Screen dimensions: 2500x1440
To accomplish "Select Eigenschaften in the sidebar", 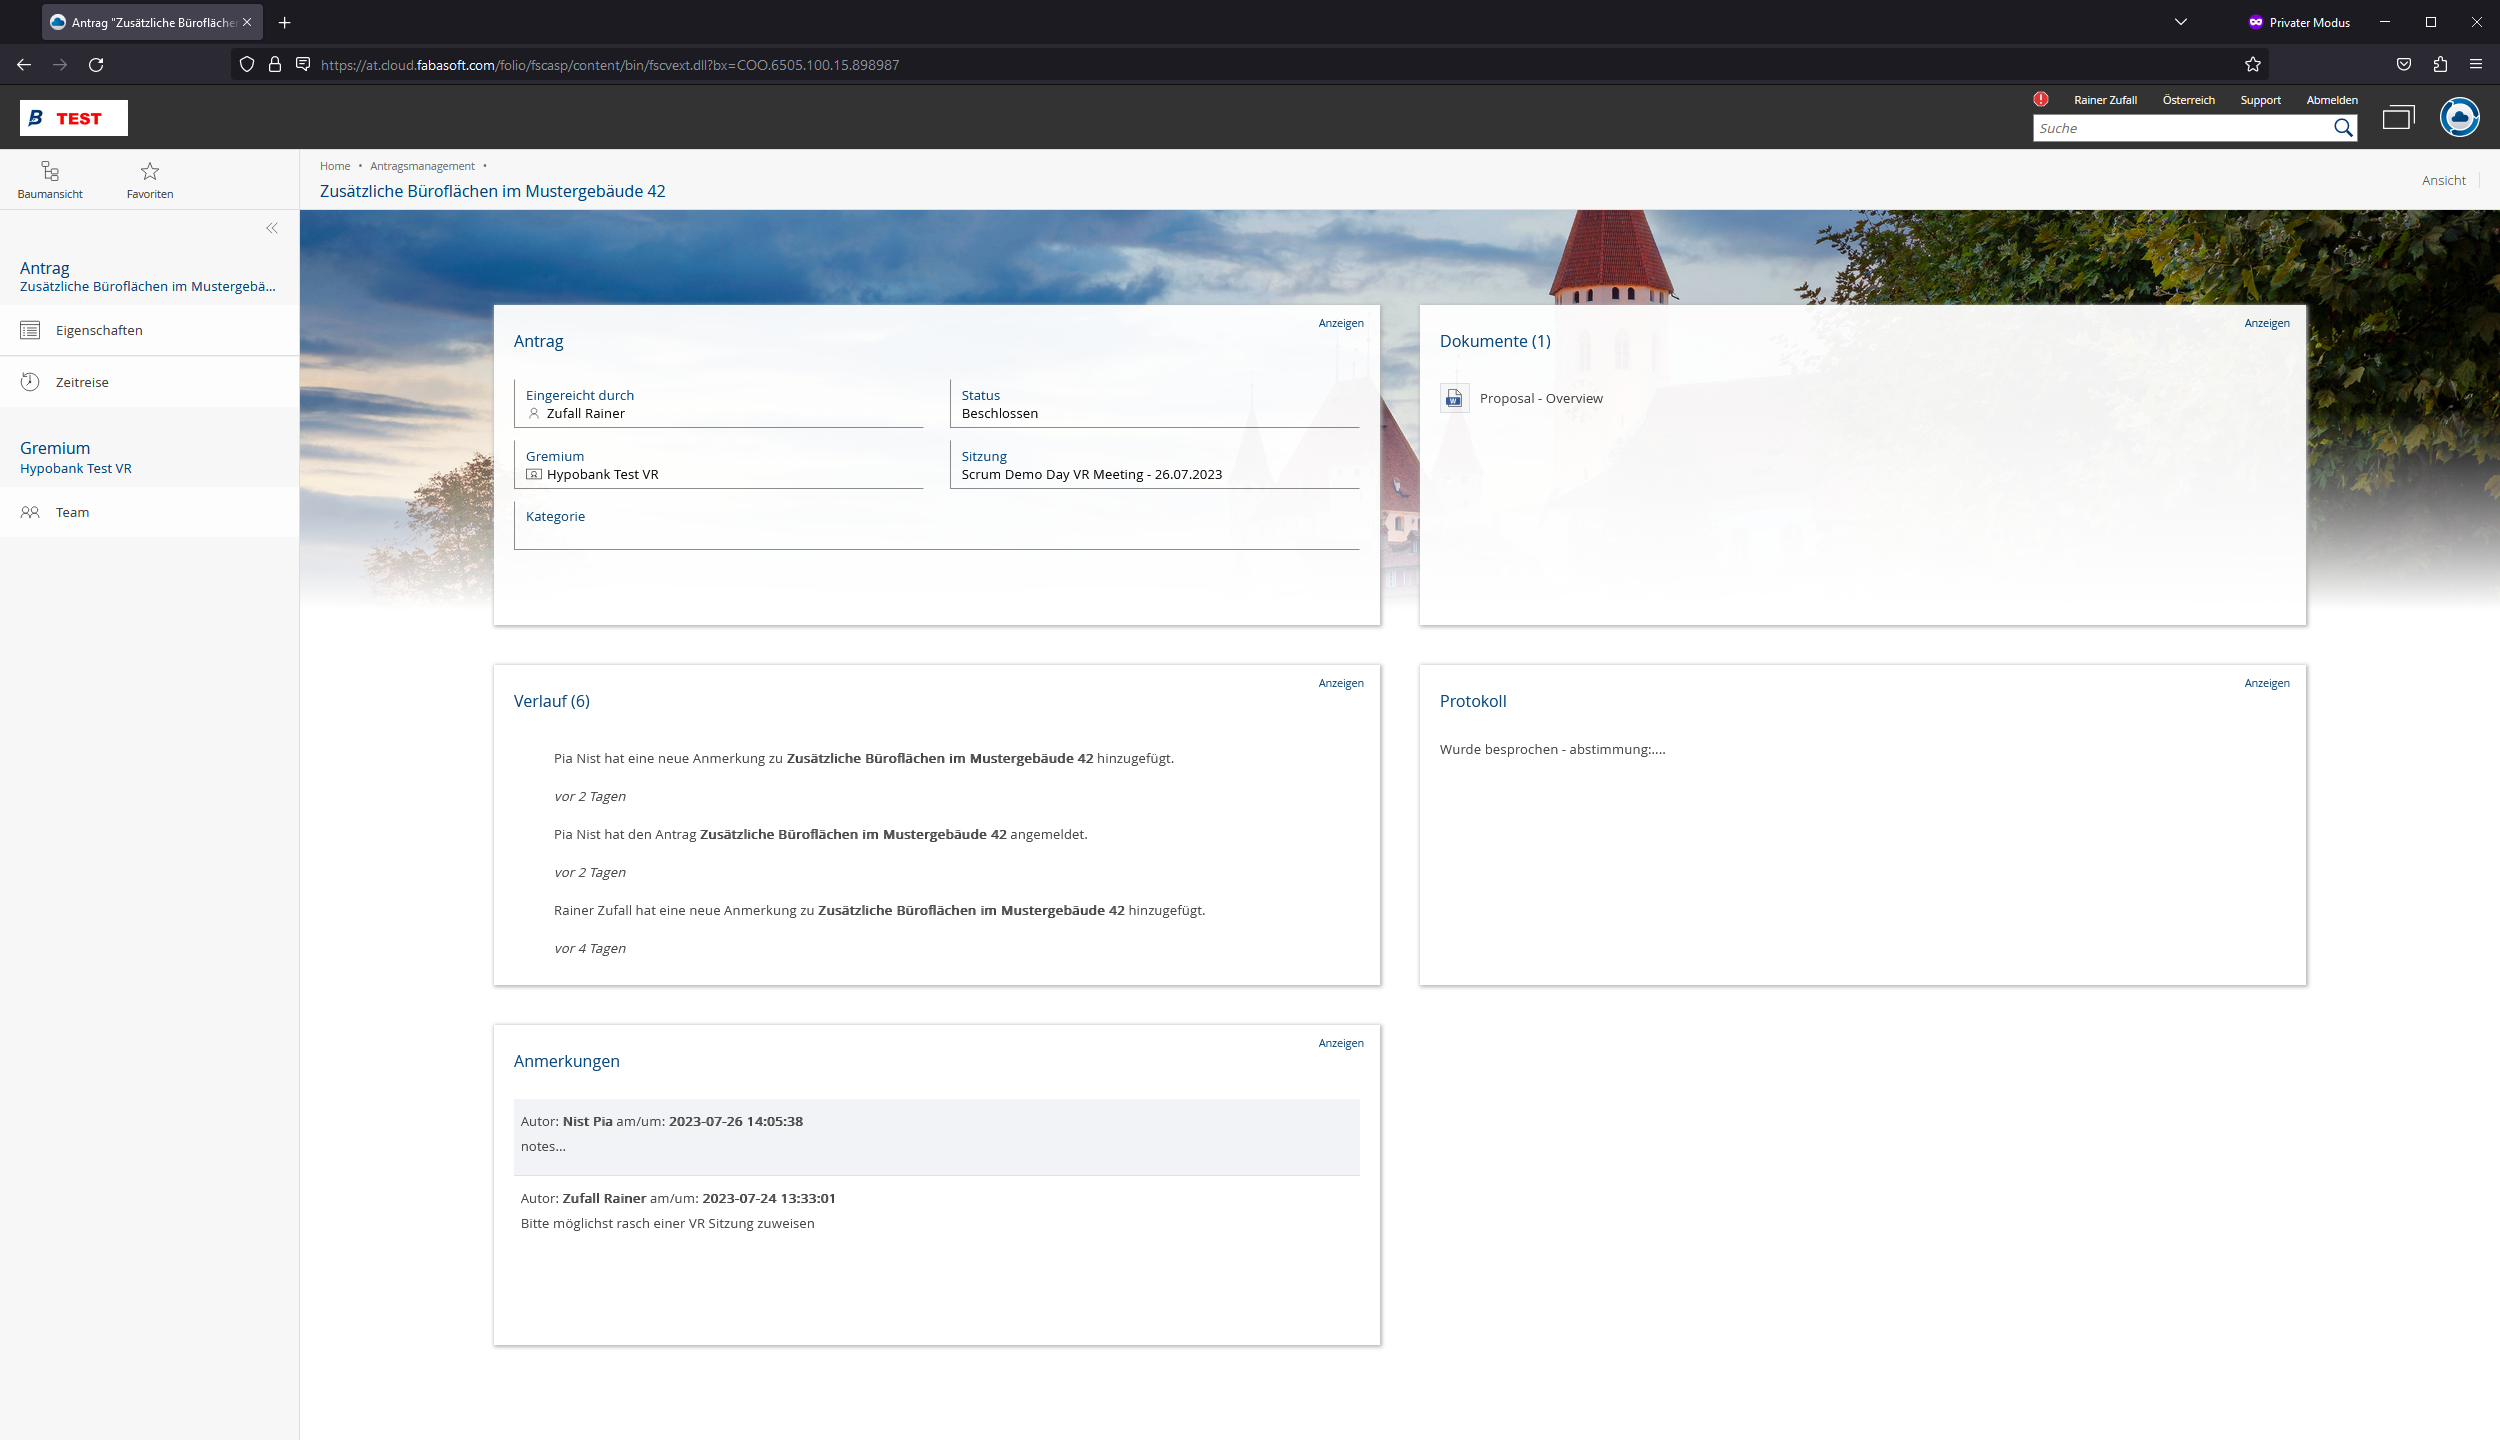I will [x=99, y=330].
